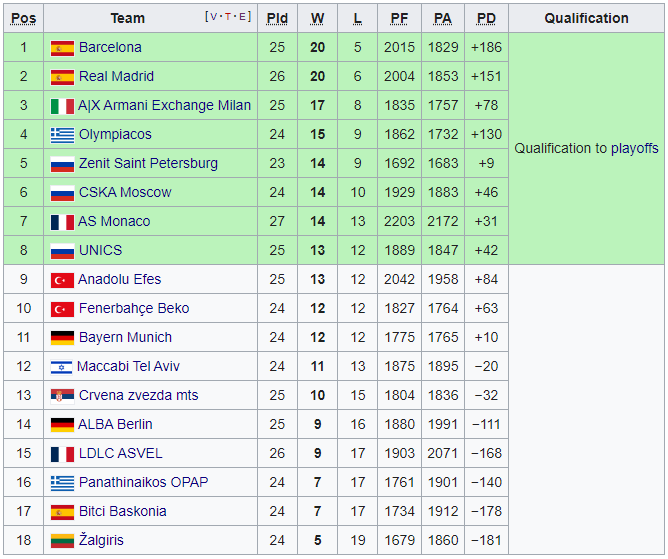Click the Lithuanian flag beside Žalgiris
The image size is (668, 559).
62,541
